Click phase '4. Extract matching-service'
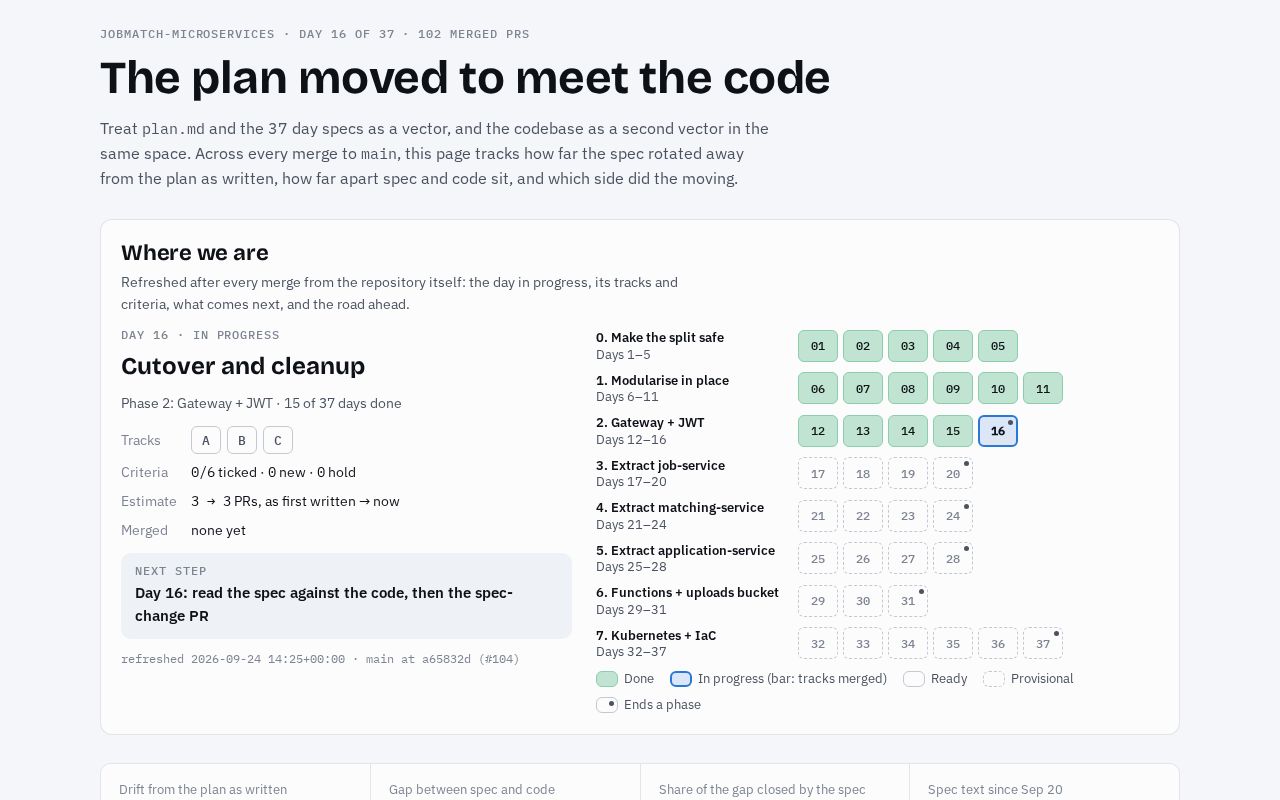The image size is (1280, 800). [x=680, y=507]
